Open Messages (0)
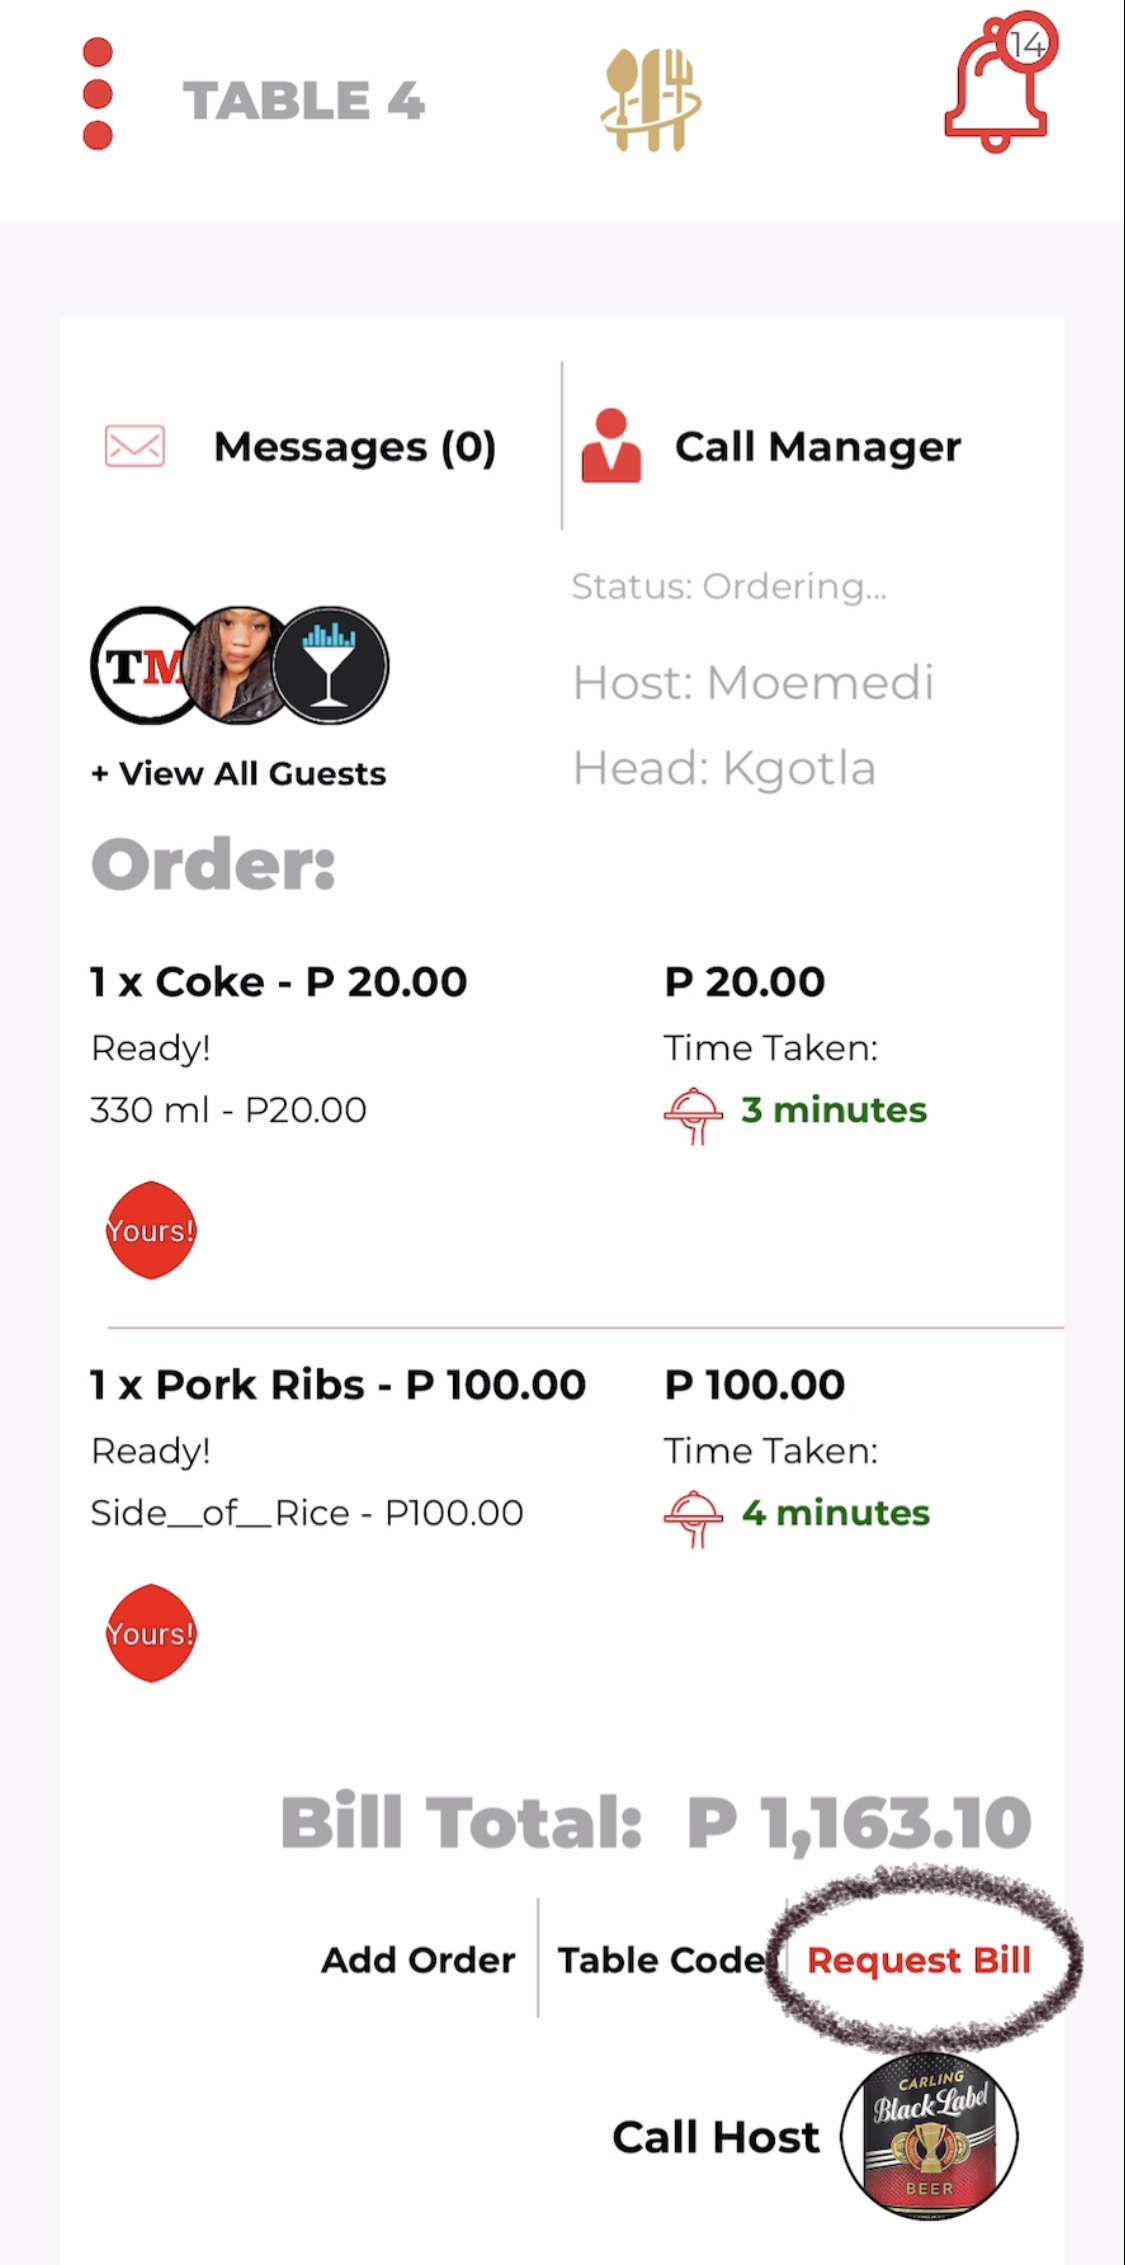 coord(355,446)
